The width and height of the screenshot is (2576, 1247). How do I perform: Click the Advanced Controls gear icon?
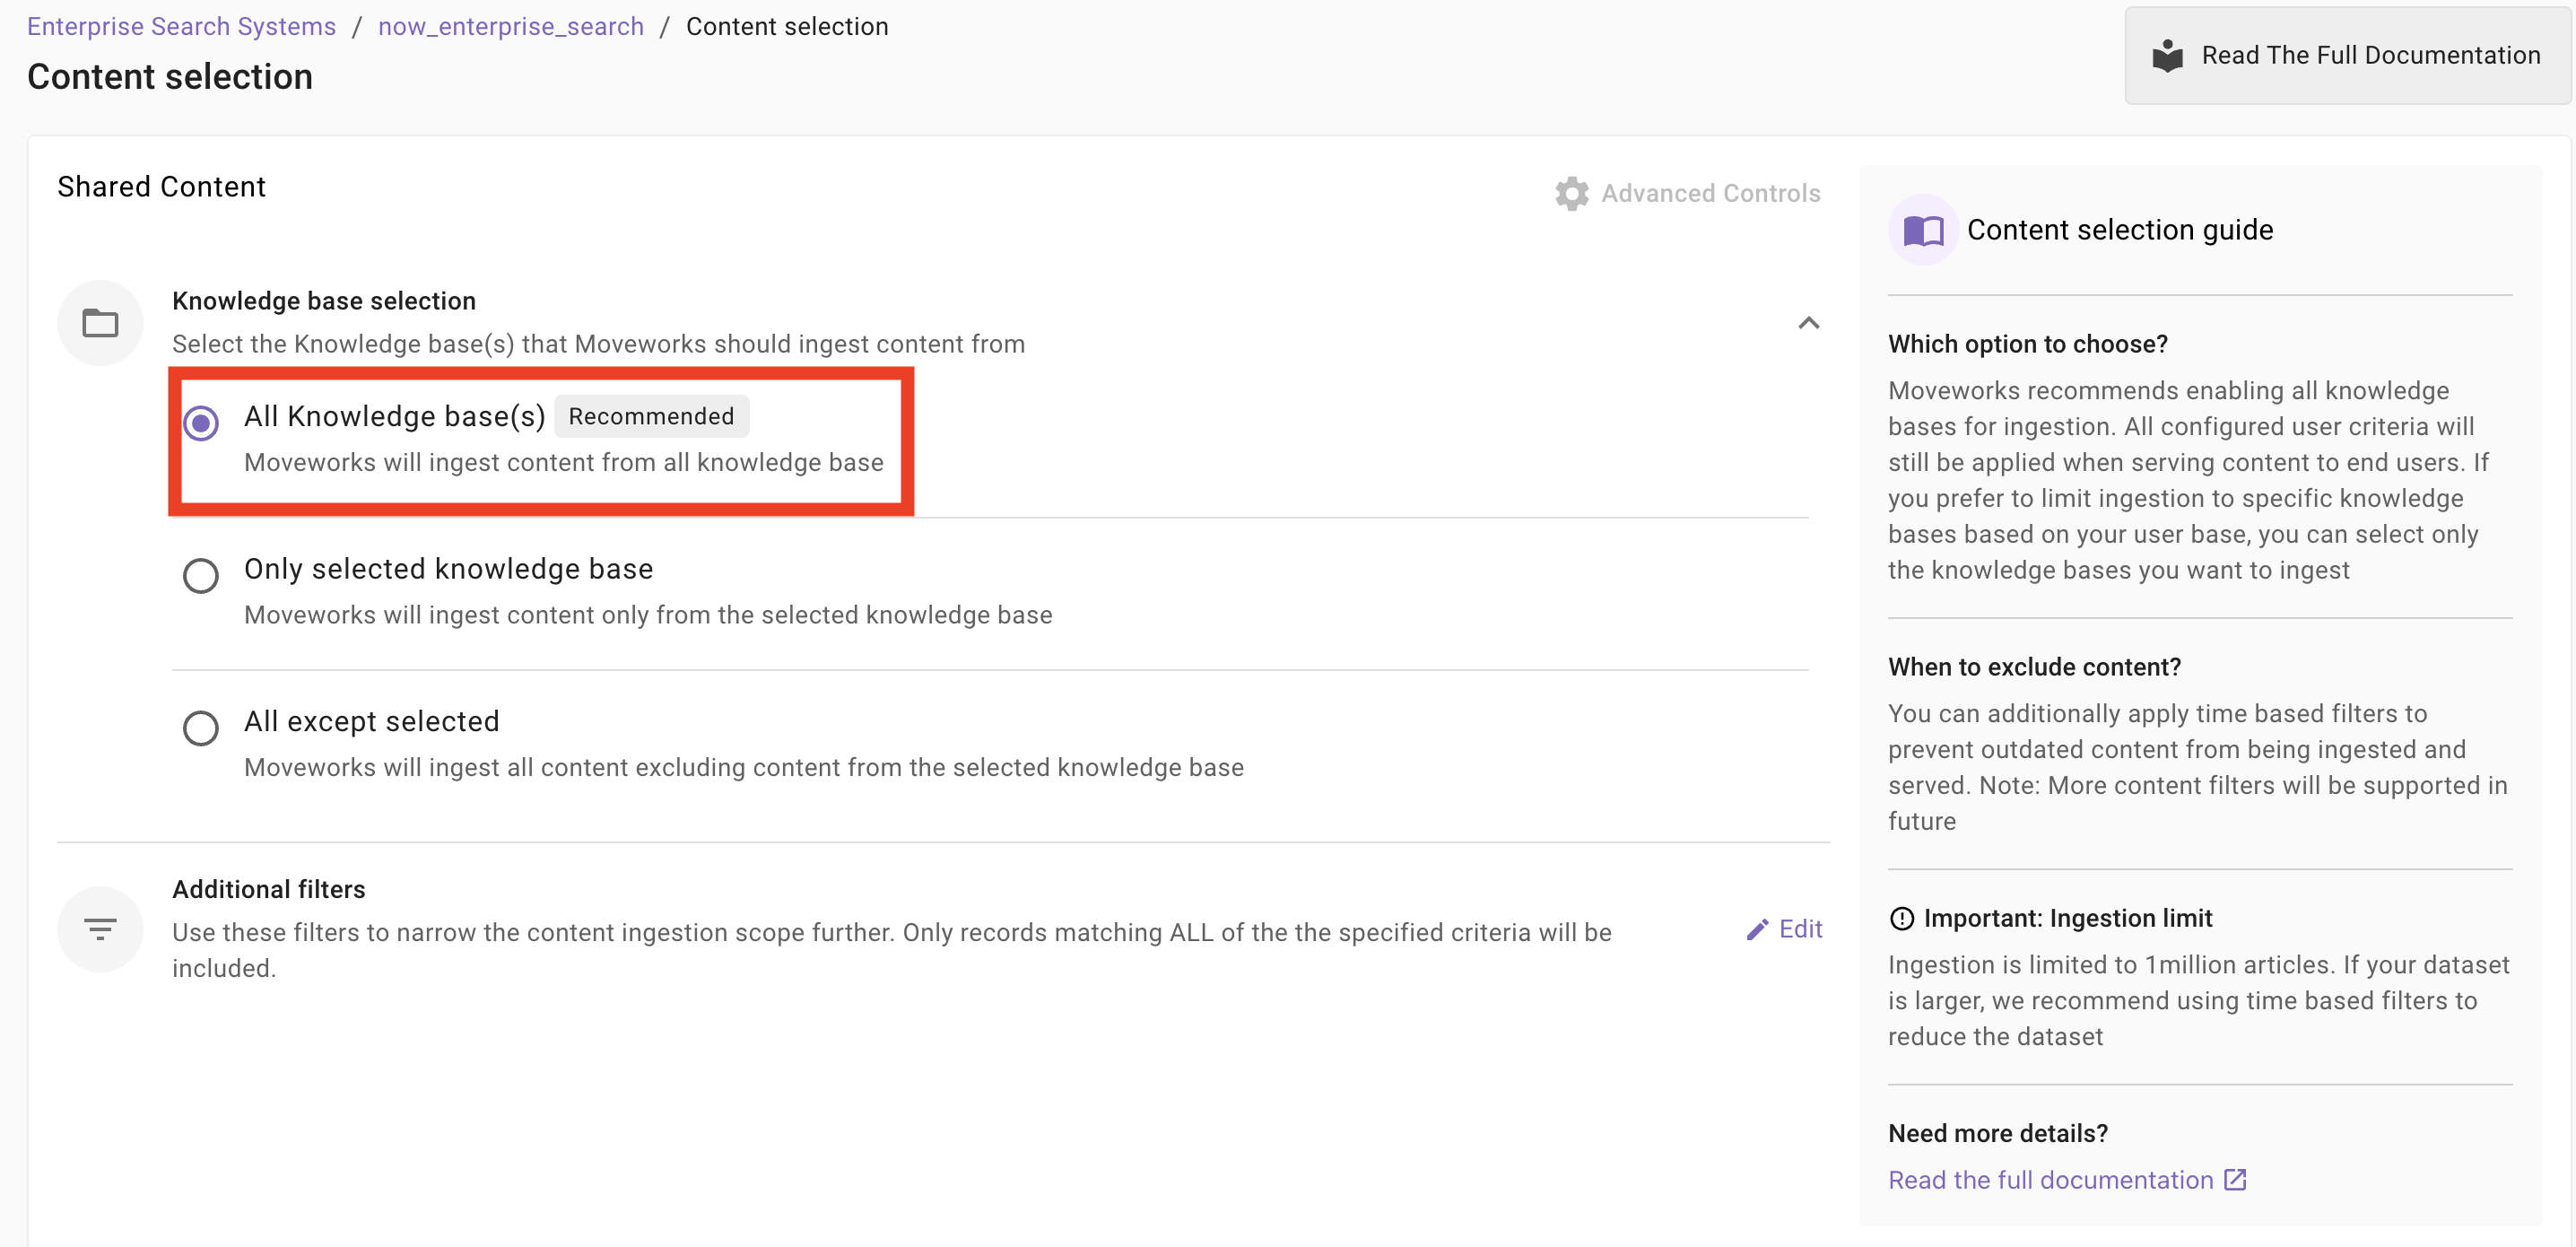(1571, 193)
